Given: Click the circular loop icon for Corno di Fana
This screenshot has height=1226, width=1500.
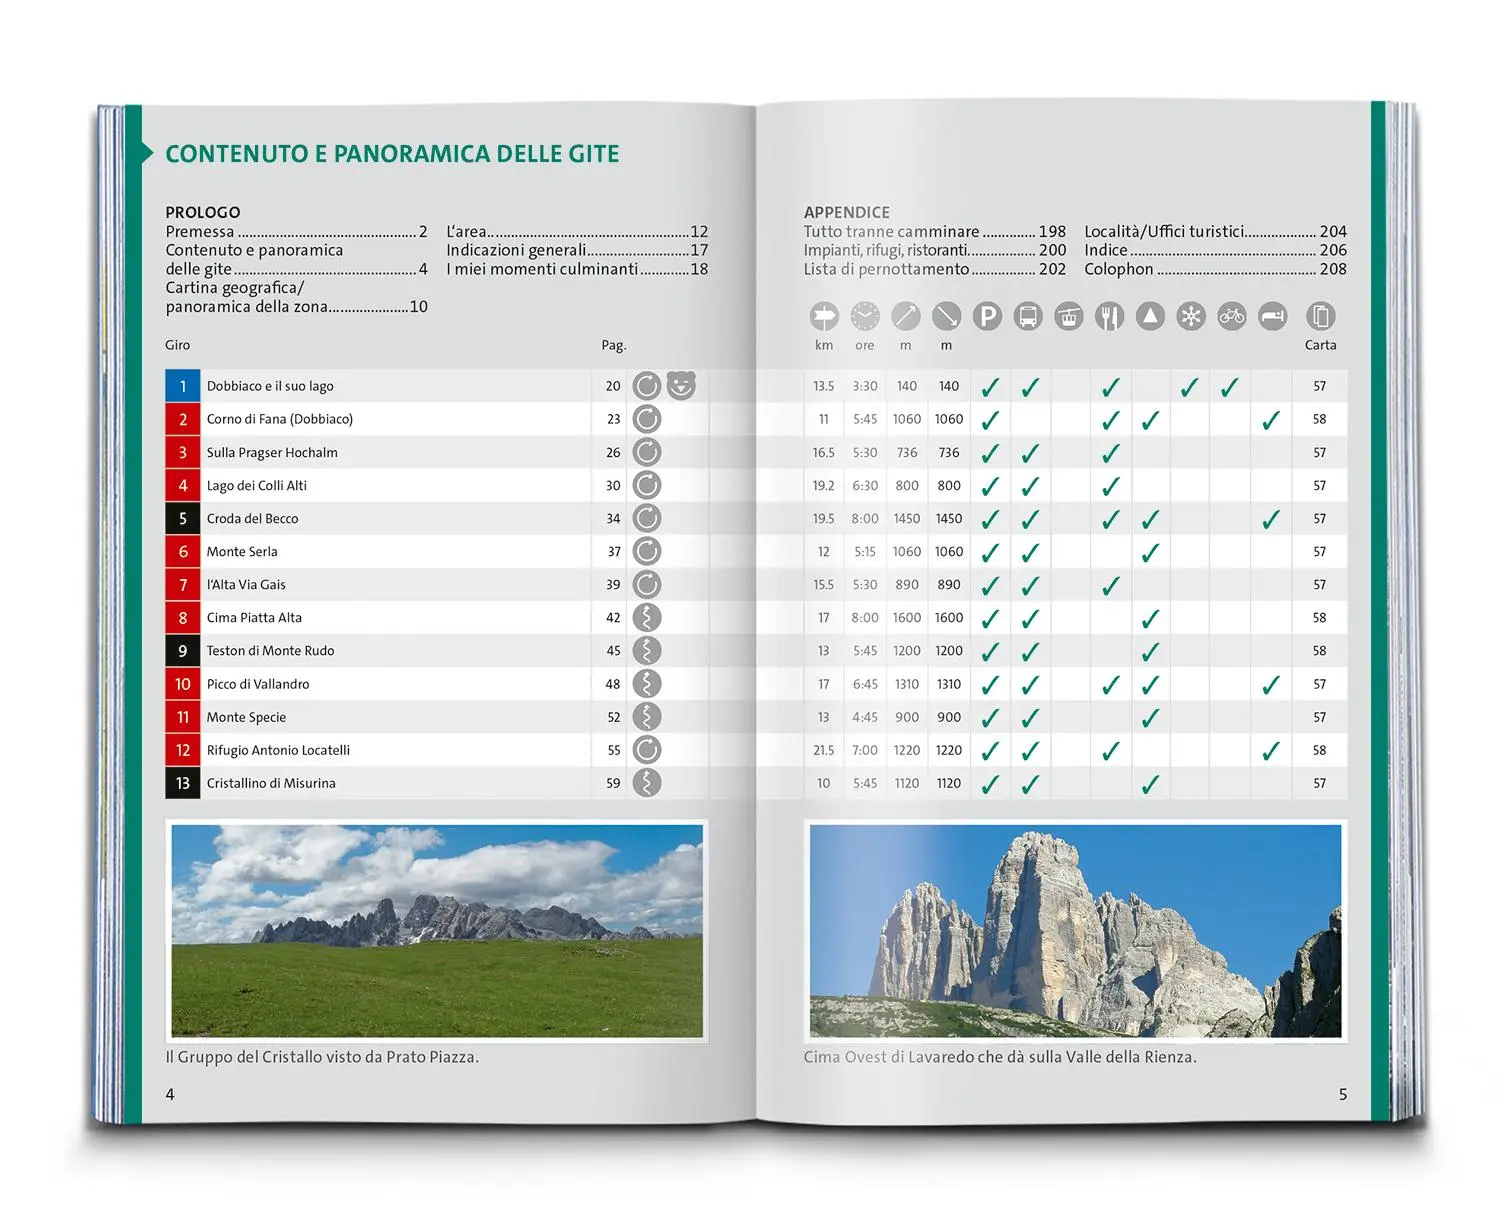Looking at the screenshot, I should 647,419.
